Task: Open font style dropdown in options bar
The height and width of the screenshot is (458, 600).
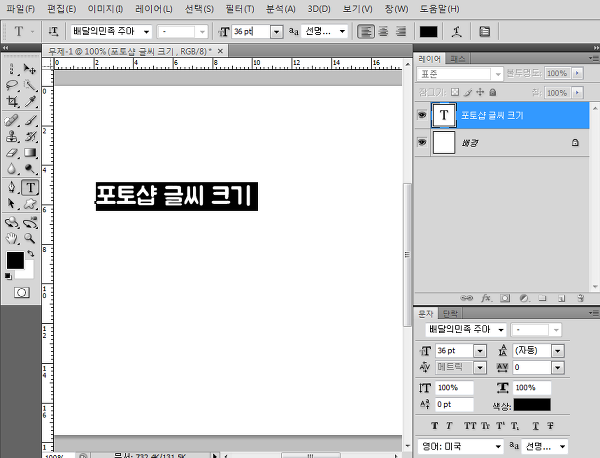Action: coord(202,32)
